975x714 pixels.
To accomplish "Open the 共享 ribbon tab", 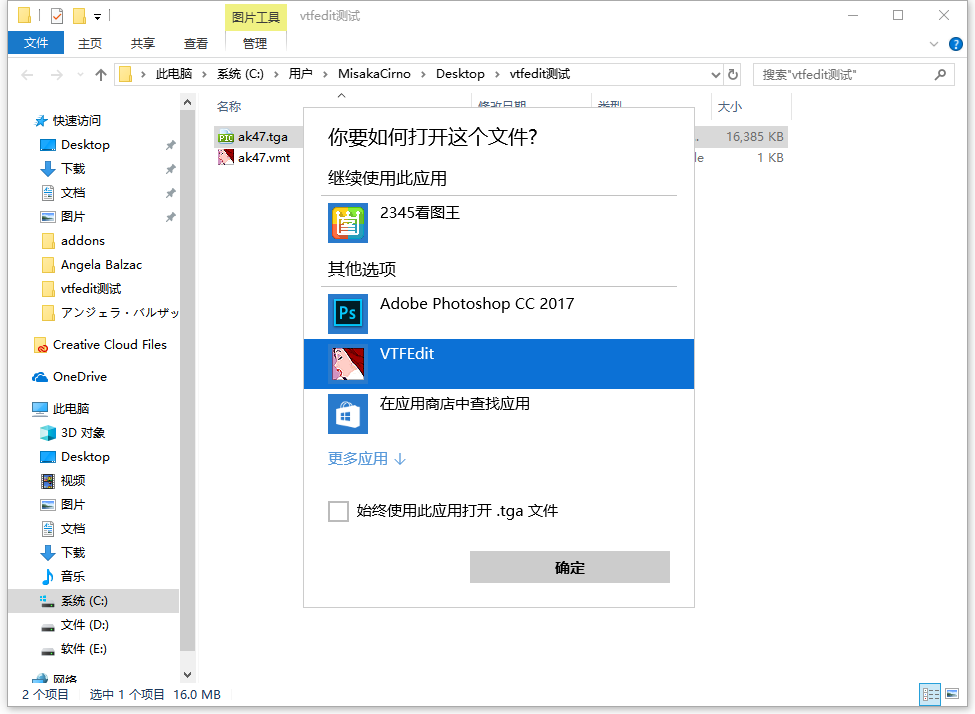I will point(142,44).
